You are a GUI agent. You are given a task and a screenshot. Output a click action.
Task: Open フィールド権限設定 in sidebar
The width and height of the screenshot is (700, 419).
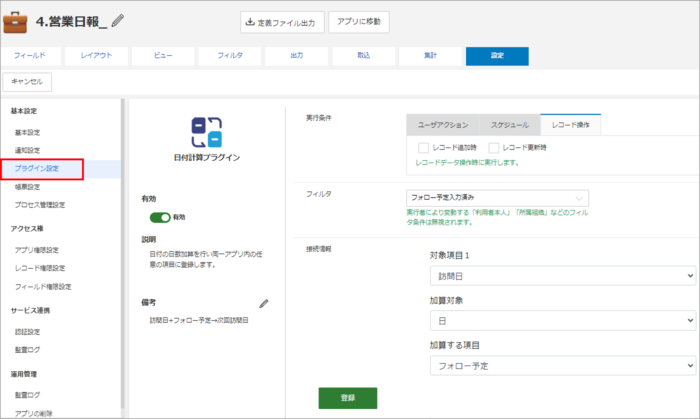coord(43,287)
